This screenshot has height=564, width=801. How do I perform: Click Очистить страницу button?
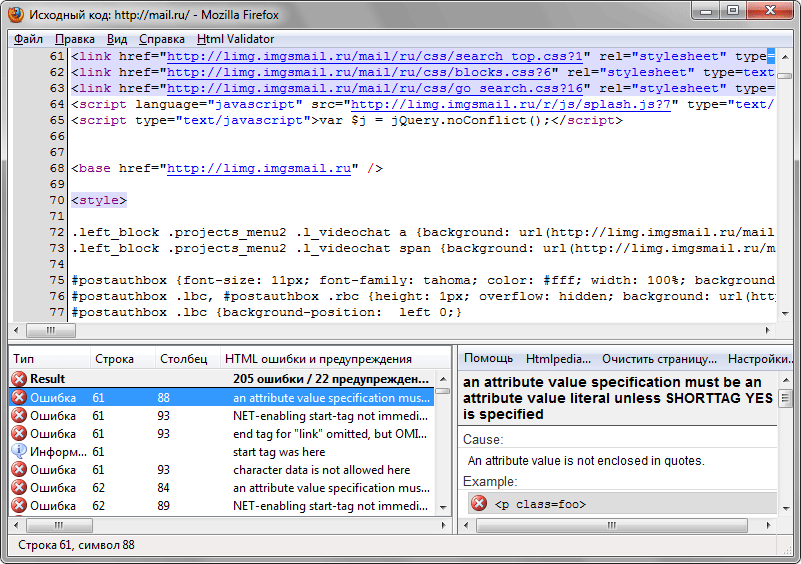point(658,358)
